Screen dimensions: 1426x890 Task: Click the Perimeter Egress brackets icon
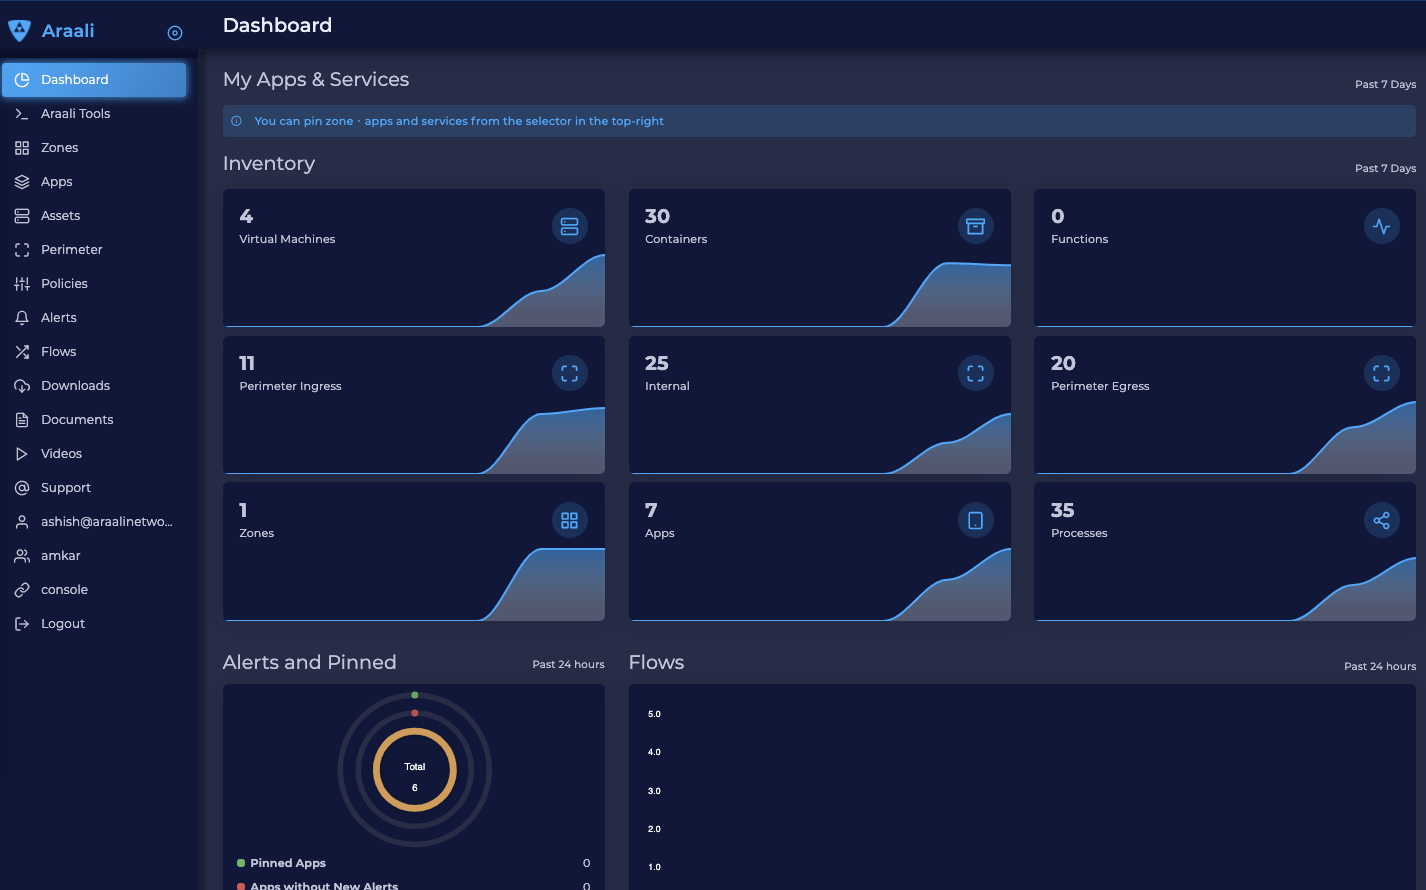click(1382, 373)
